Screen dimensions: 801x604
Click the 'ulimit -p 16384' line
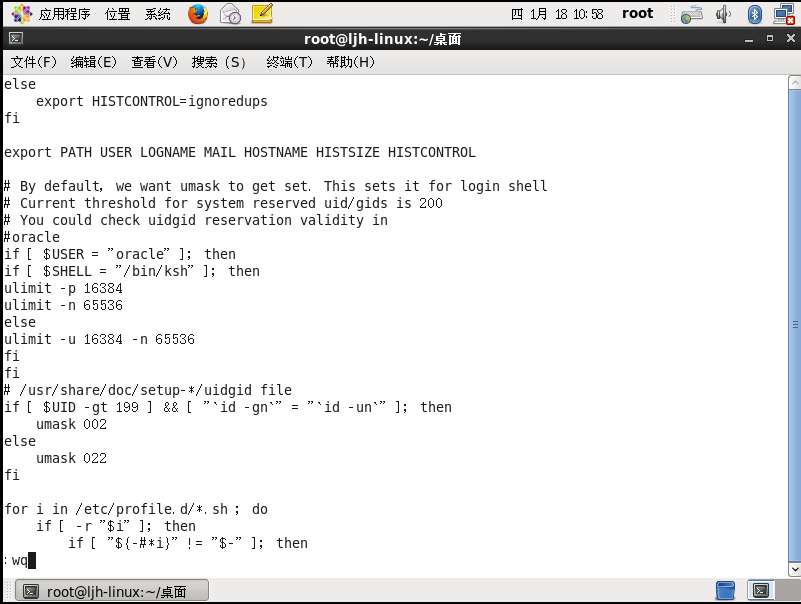point(63,288)
